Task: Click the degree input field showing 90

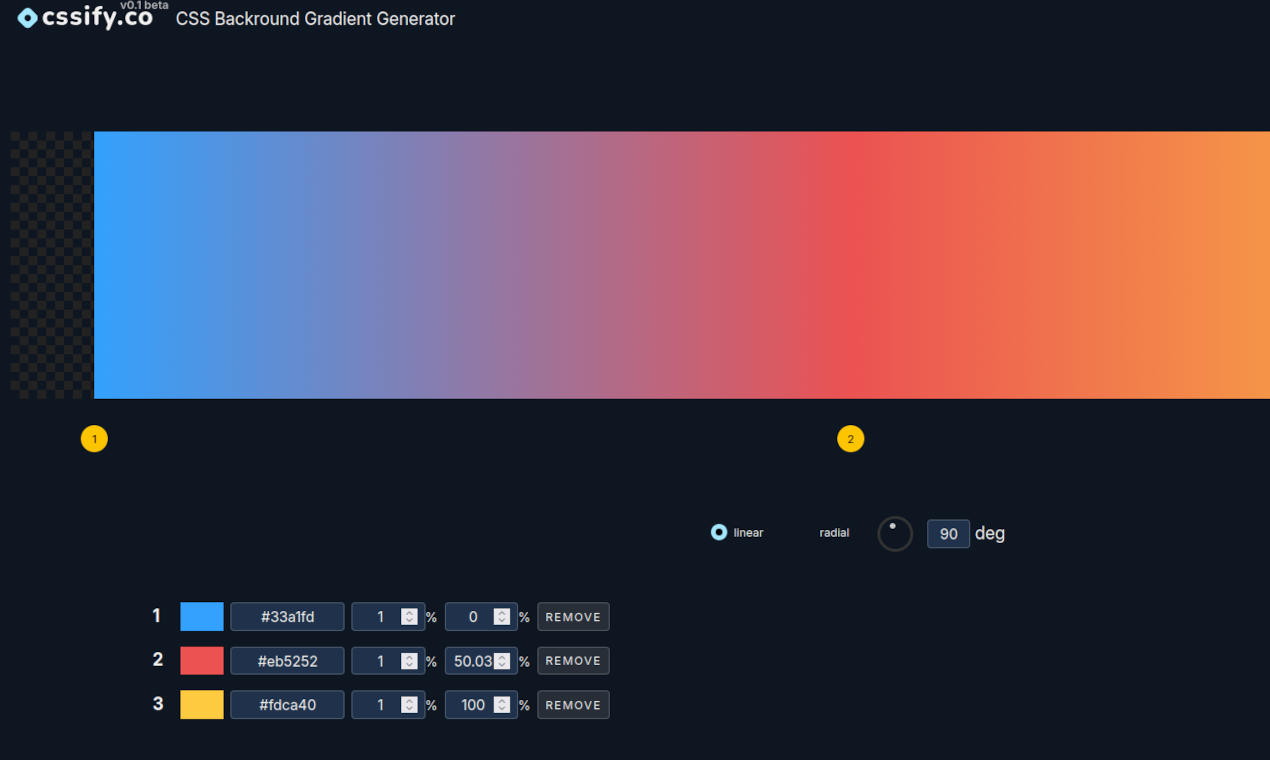Action: [948, 534]
